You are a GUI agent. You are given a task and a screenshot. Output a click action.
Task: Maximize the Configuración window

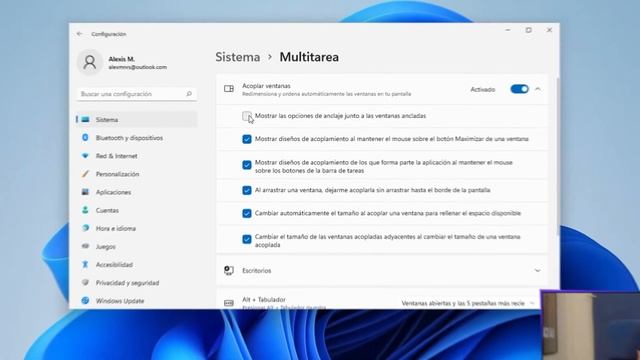click(x=529, y=30)
